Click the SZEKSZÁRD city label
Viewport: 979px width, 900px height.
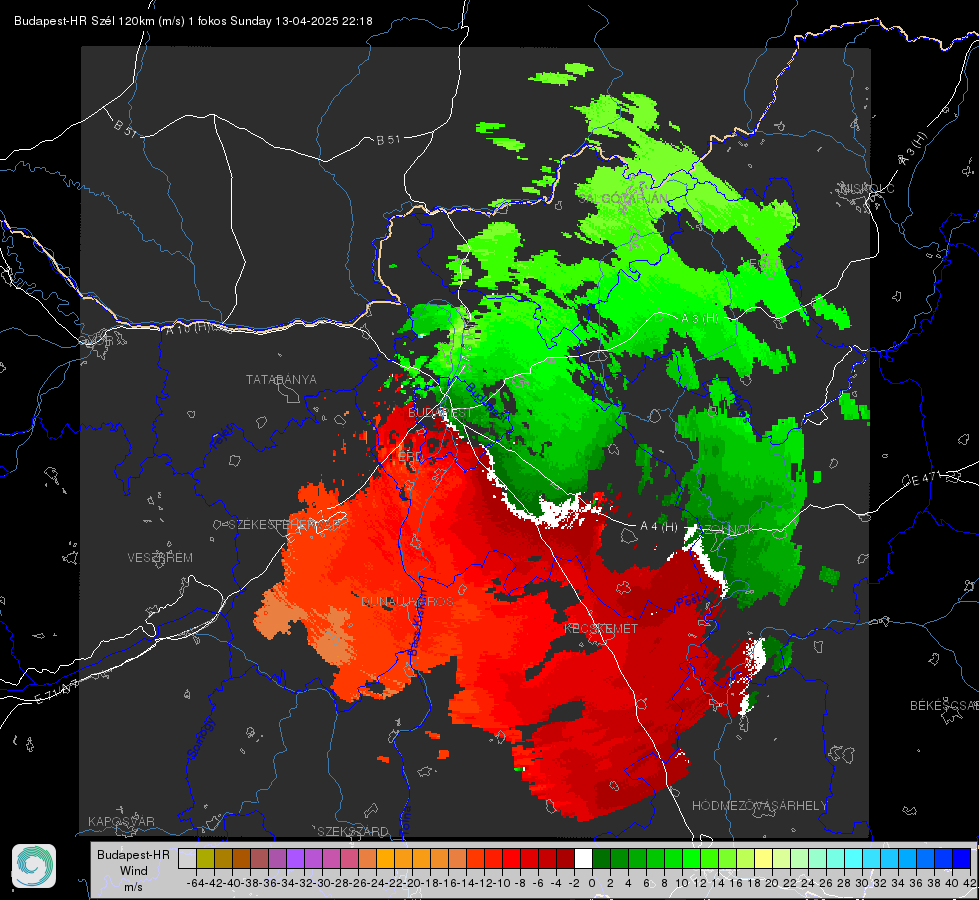click(353, 831)
